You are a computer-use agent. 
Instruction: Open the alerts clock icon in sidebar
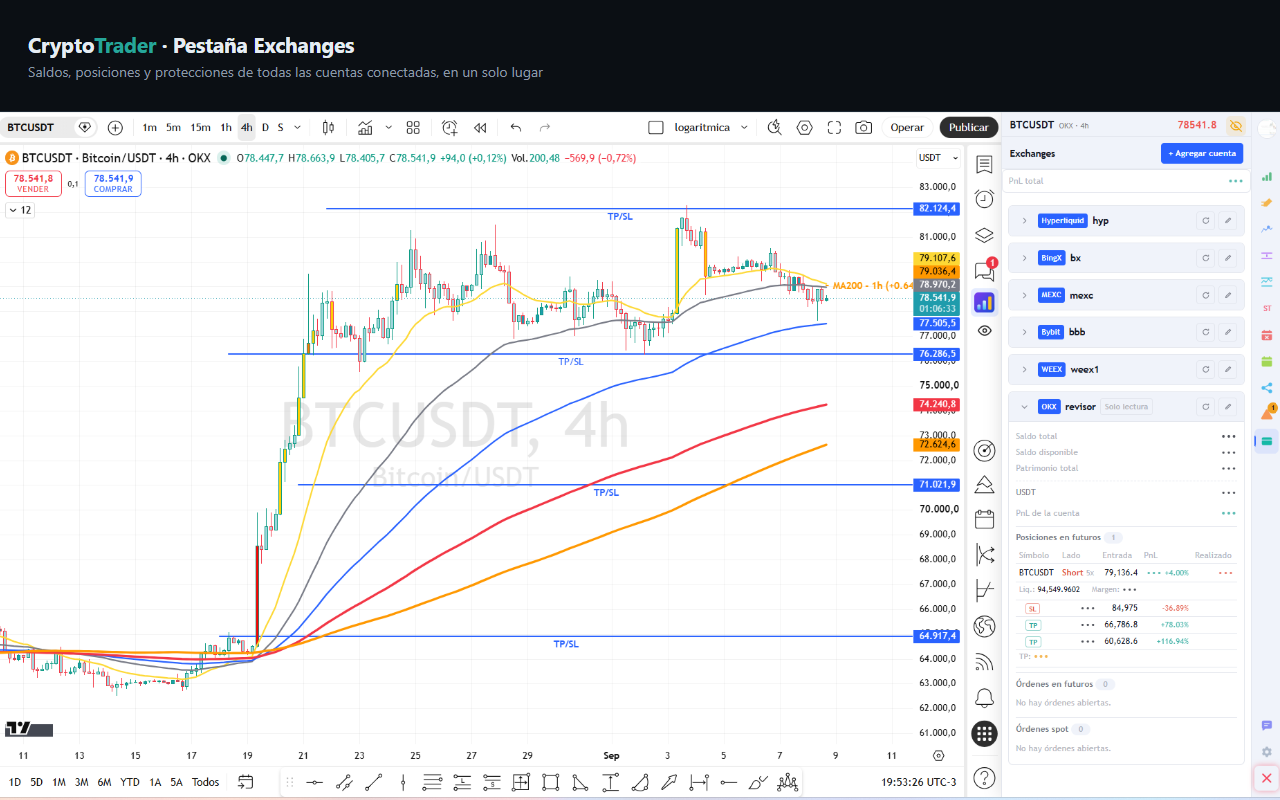[984, 199]
